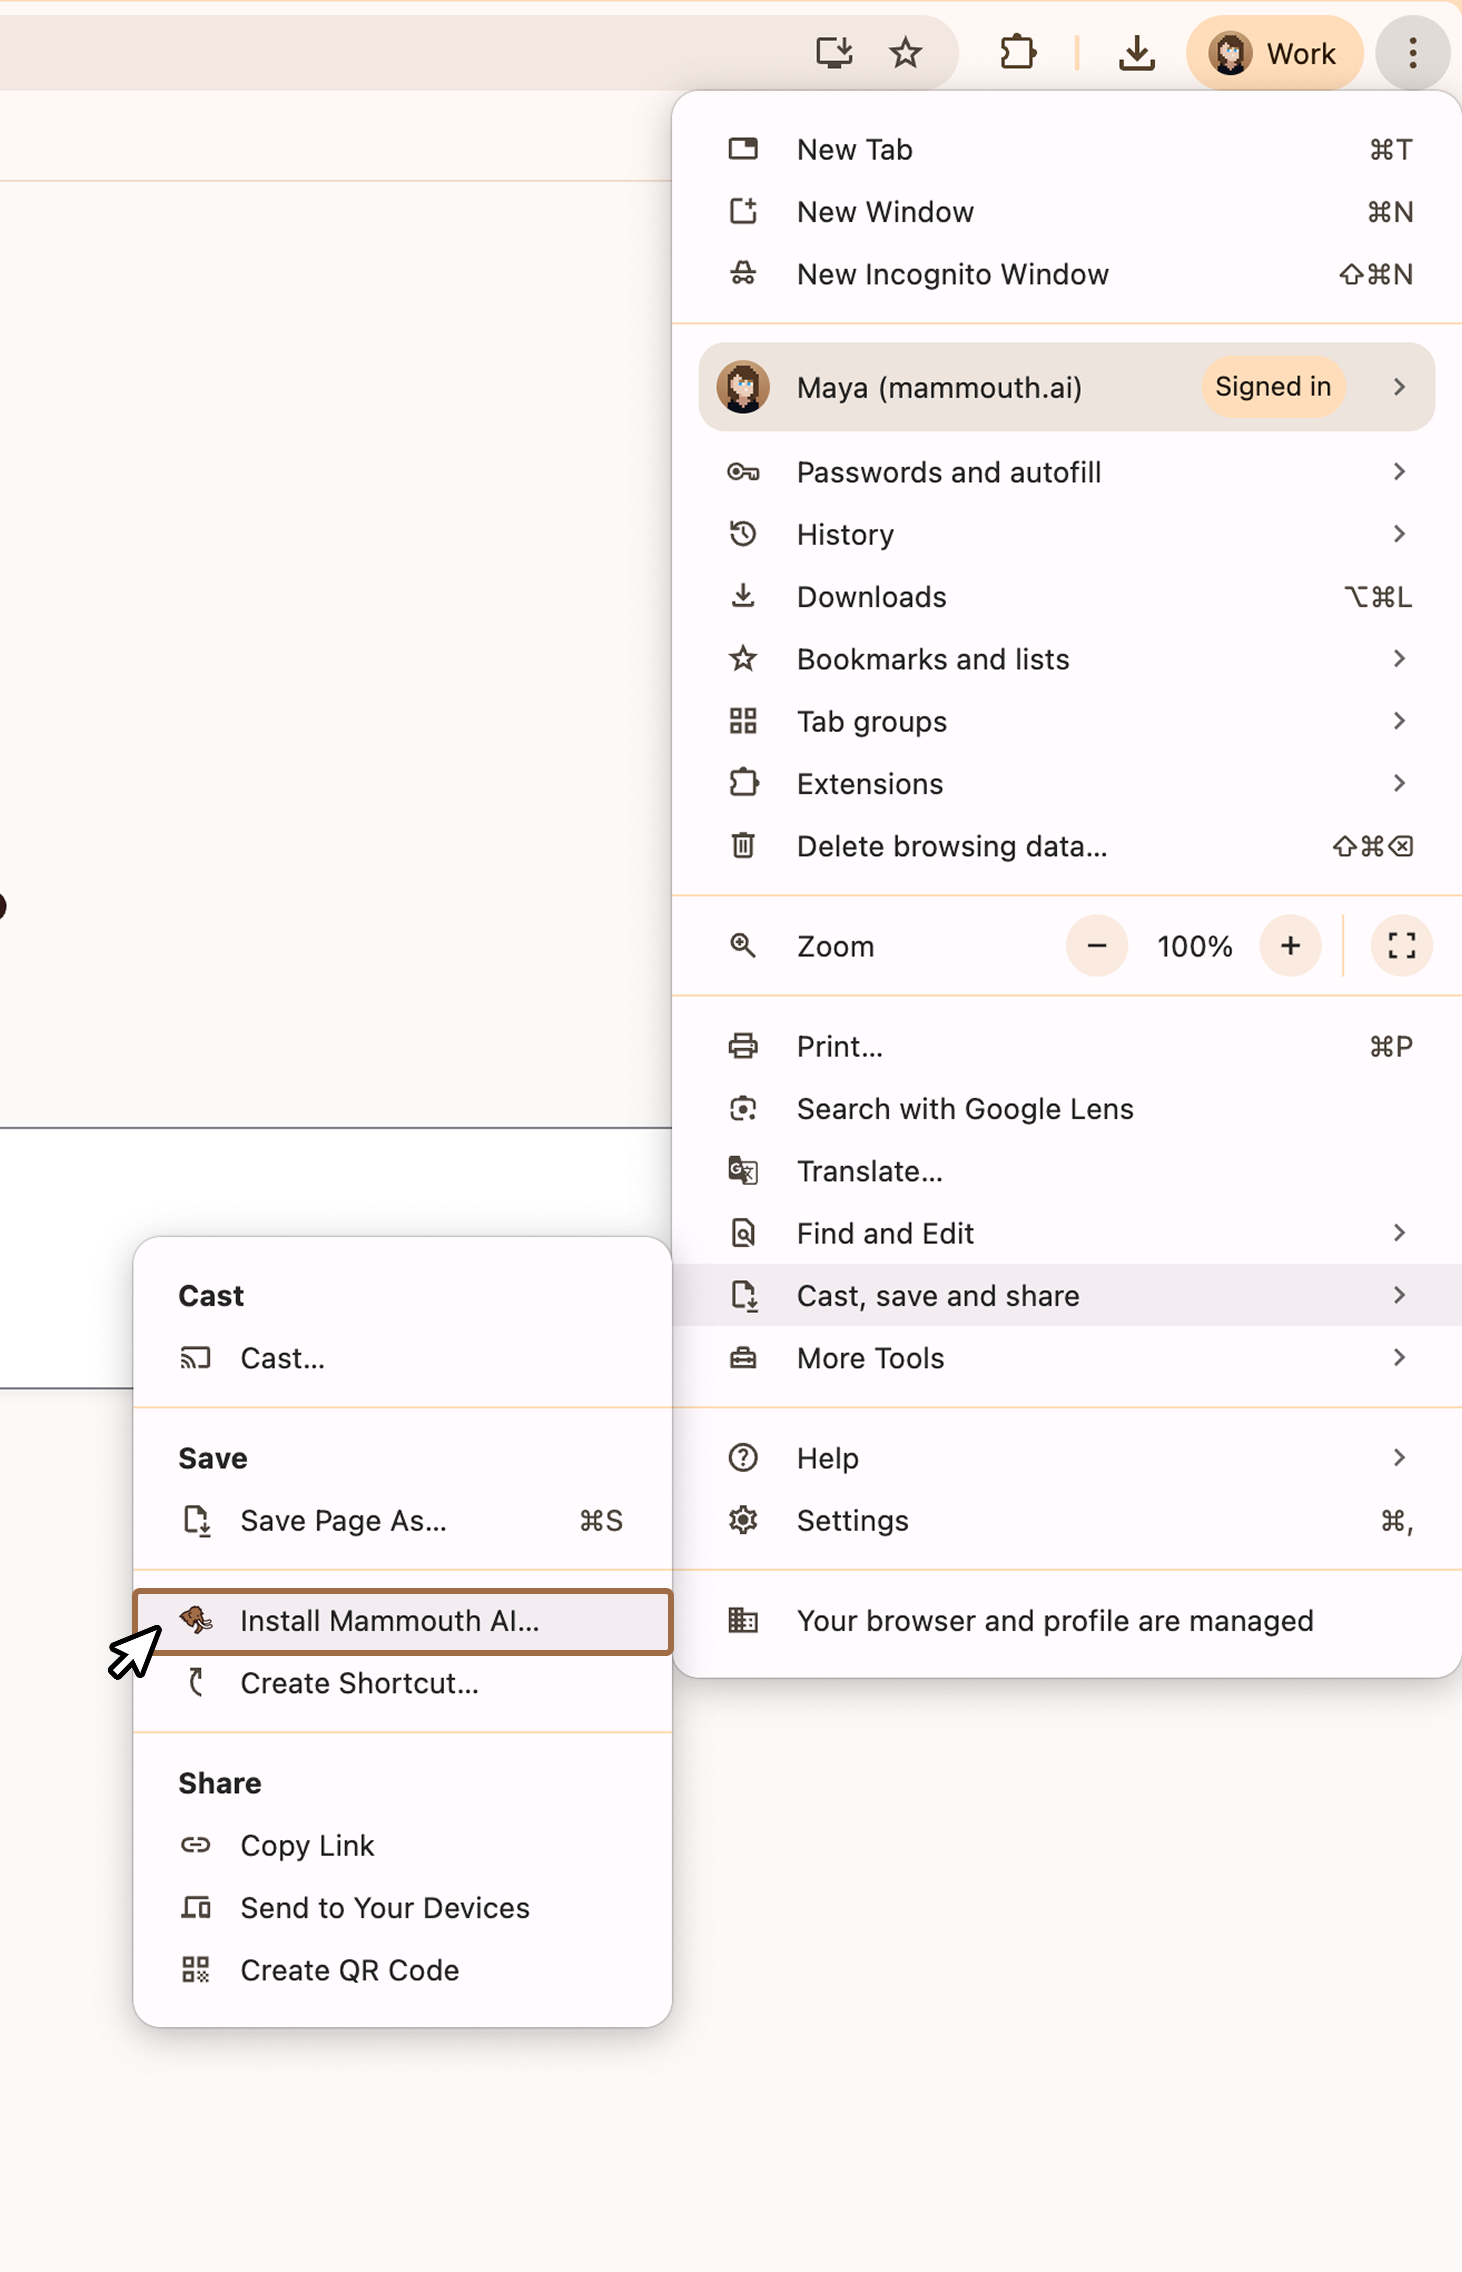Expand Bookmarks and lists submenu

[1066, 659]
